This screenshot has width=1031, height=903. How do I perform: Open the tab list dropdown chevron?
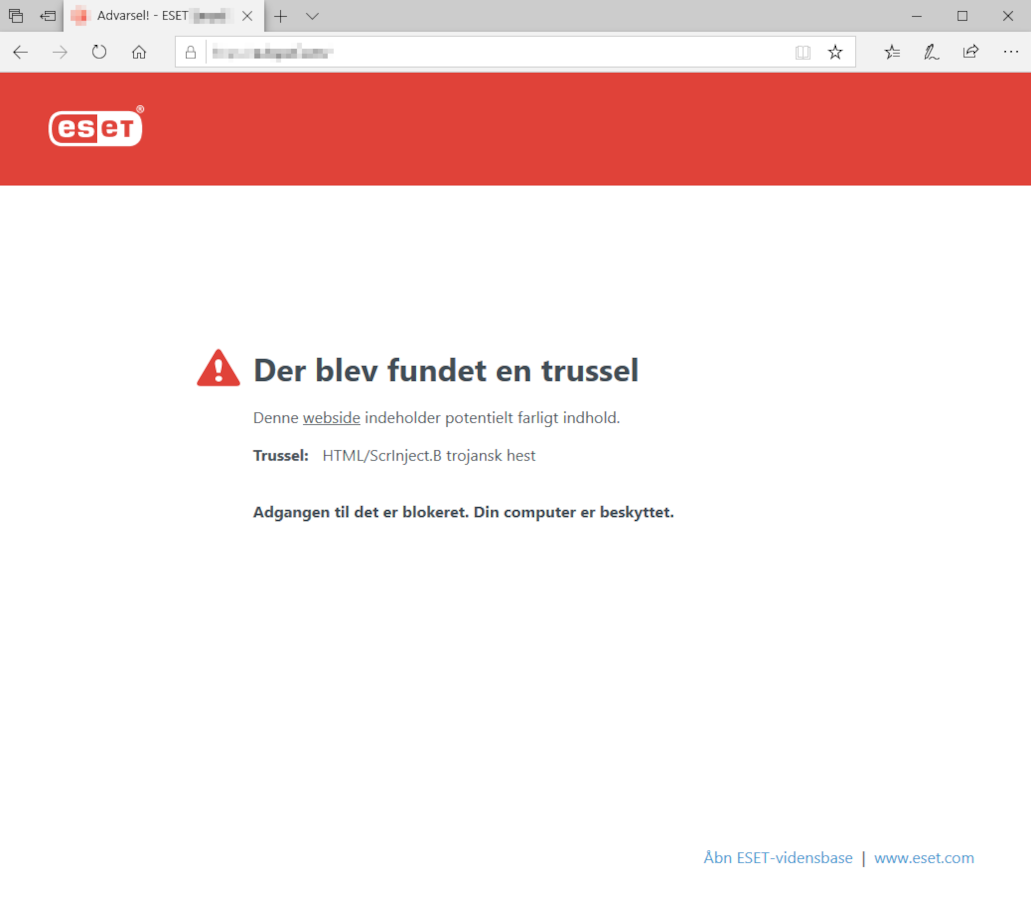[310, 16]
